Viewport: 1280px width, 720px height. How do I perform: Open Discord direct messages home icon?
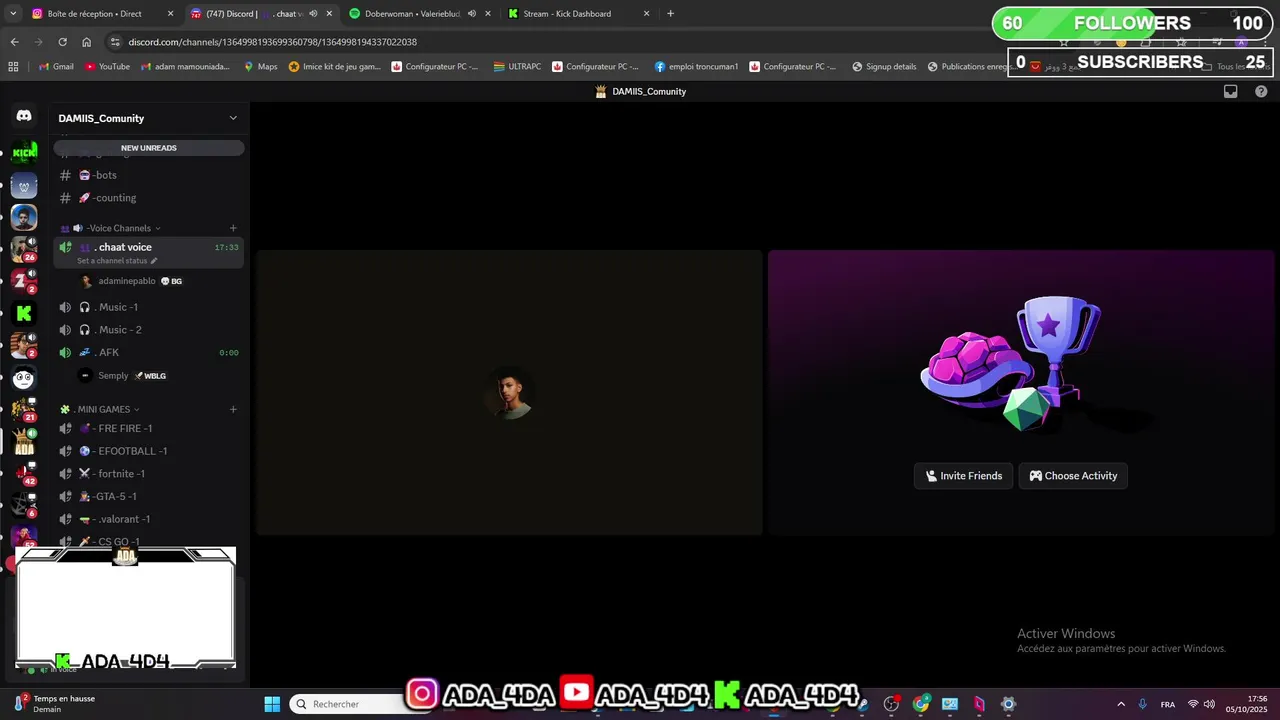tap(24, 116)
